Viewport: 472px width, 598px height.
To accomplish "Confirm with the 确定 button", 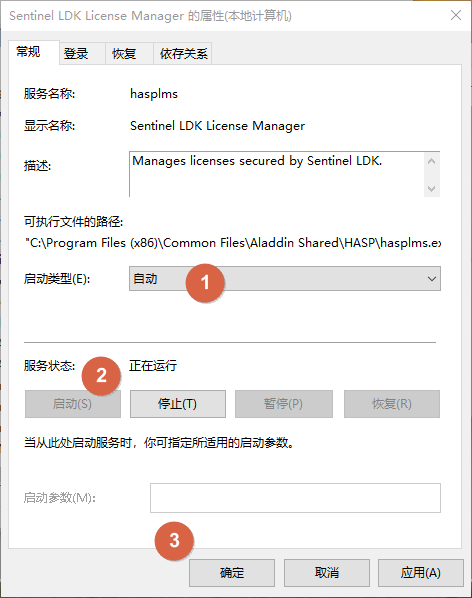I will pos(232,573).
